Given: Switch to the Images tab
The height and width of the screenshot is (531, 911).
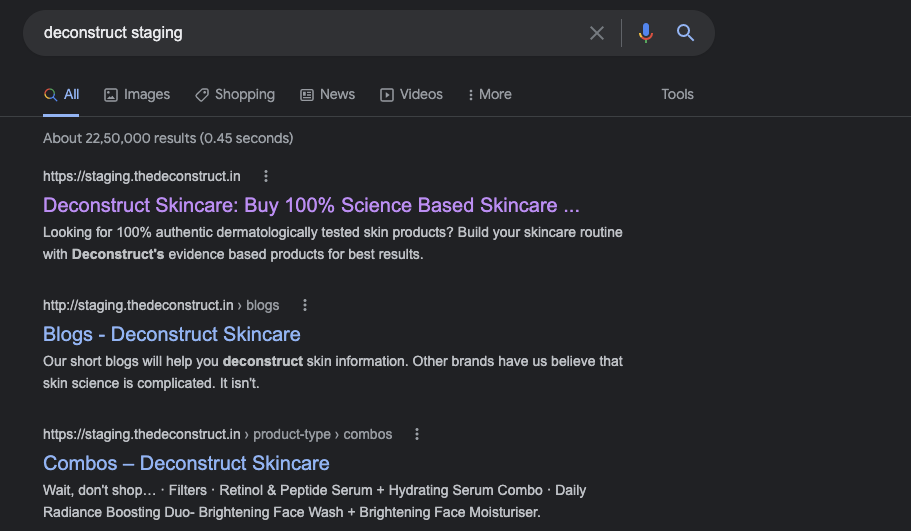Looking at the screenshot, I should pyautogui.click(x=137, y=95).
